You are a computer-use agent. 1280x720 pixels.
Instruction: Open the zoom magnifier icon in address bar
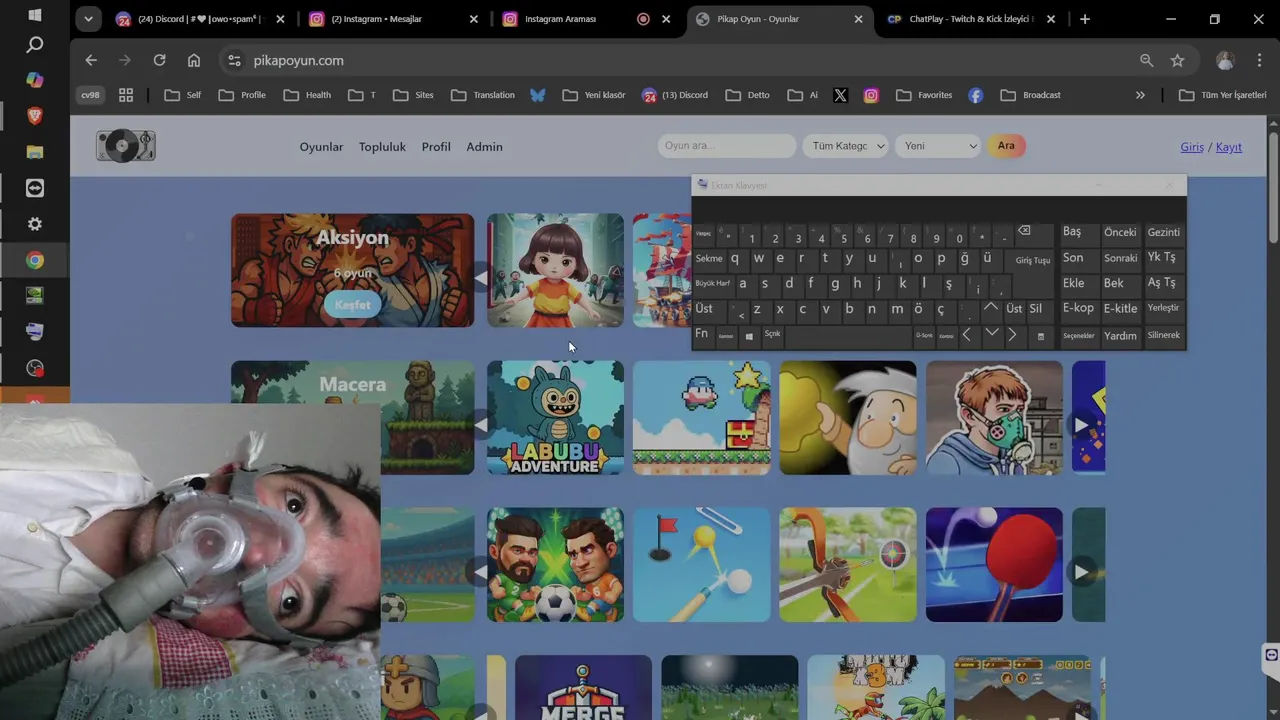tap(1147, 60)
